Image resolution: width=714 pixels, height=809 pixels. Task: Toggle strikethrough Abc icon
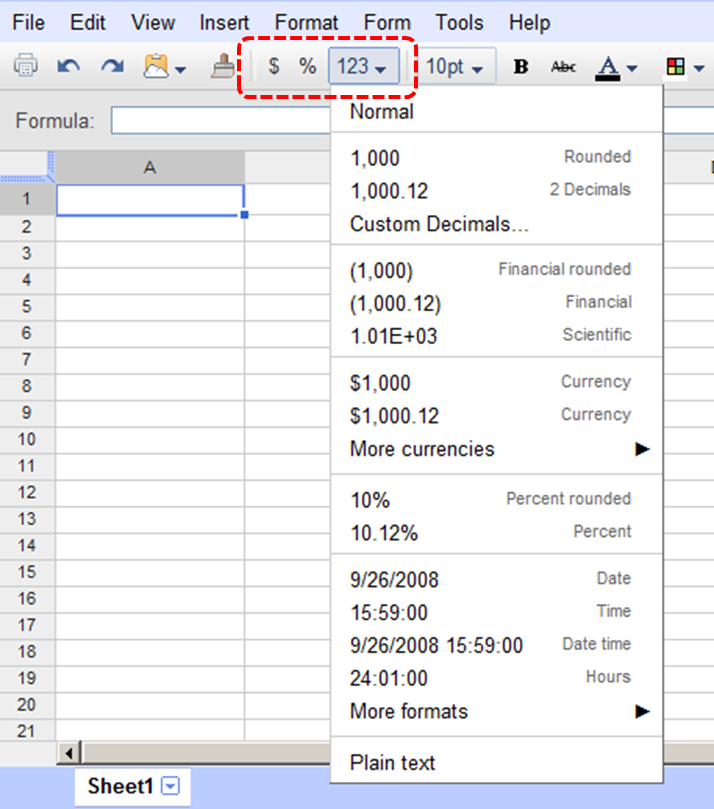point(563,66)
